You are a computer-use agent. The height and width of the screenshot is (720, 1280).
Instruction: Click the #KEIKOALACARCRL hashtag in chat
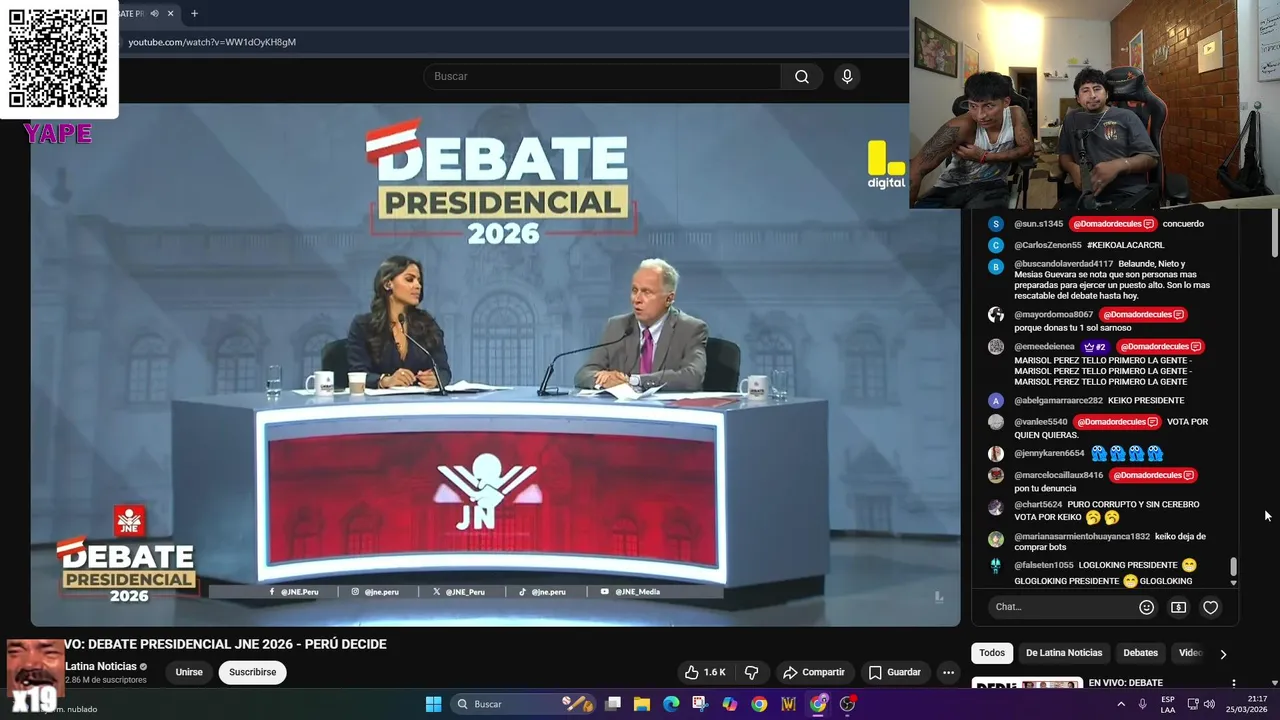coord(1126,245)
